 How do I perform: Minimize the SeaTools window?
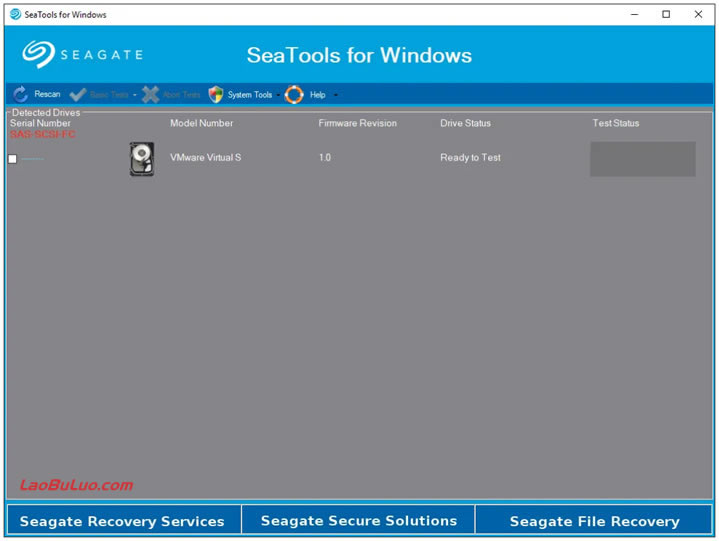tap(635, 14)
